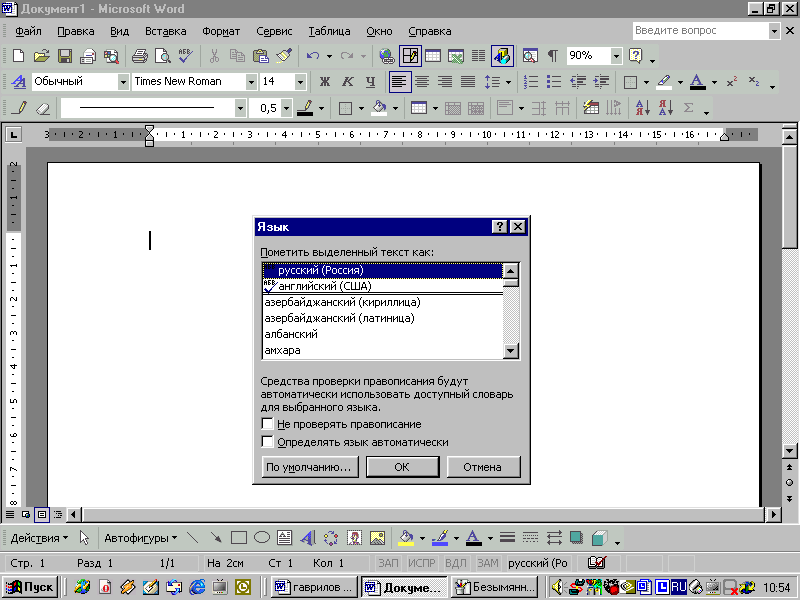This screenshot has height=600, width=800.
Task: Click the AutoSum sigma icon
Action: pos(688,108)
